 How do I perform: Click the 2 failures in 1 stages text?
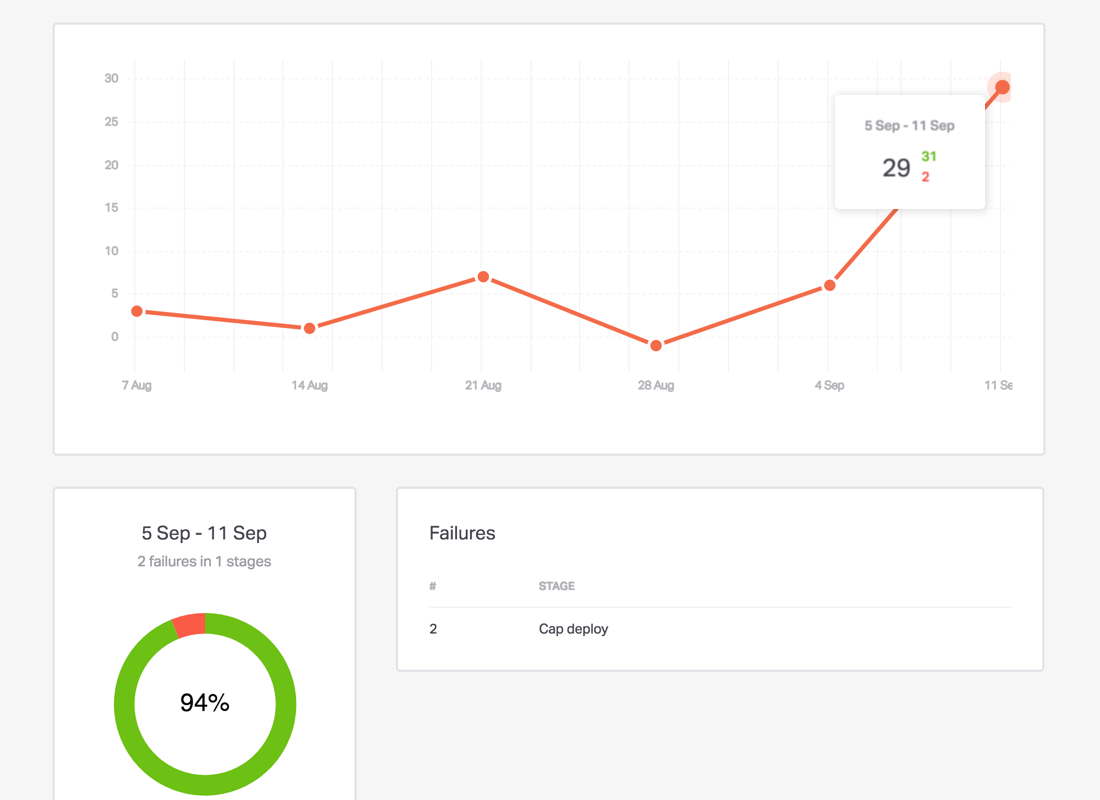point(204,561)
